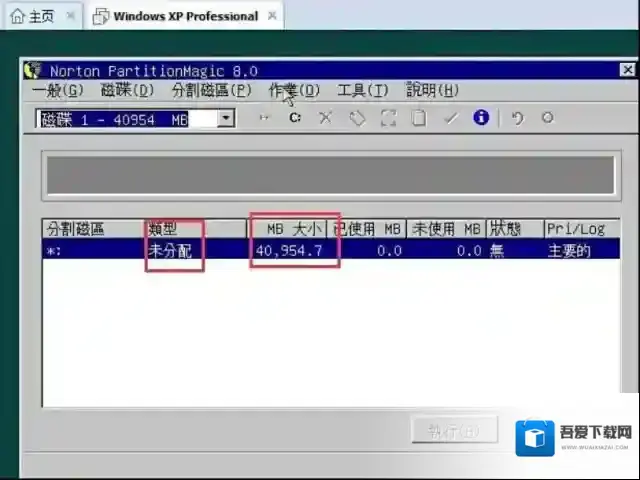Image resolution: width=640 pixels, height=480 pixels.
Task: Click the Pri/Log column header
Action: click(582, 229)
